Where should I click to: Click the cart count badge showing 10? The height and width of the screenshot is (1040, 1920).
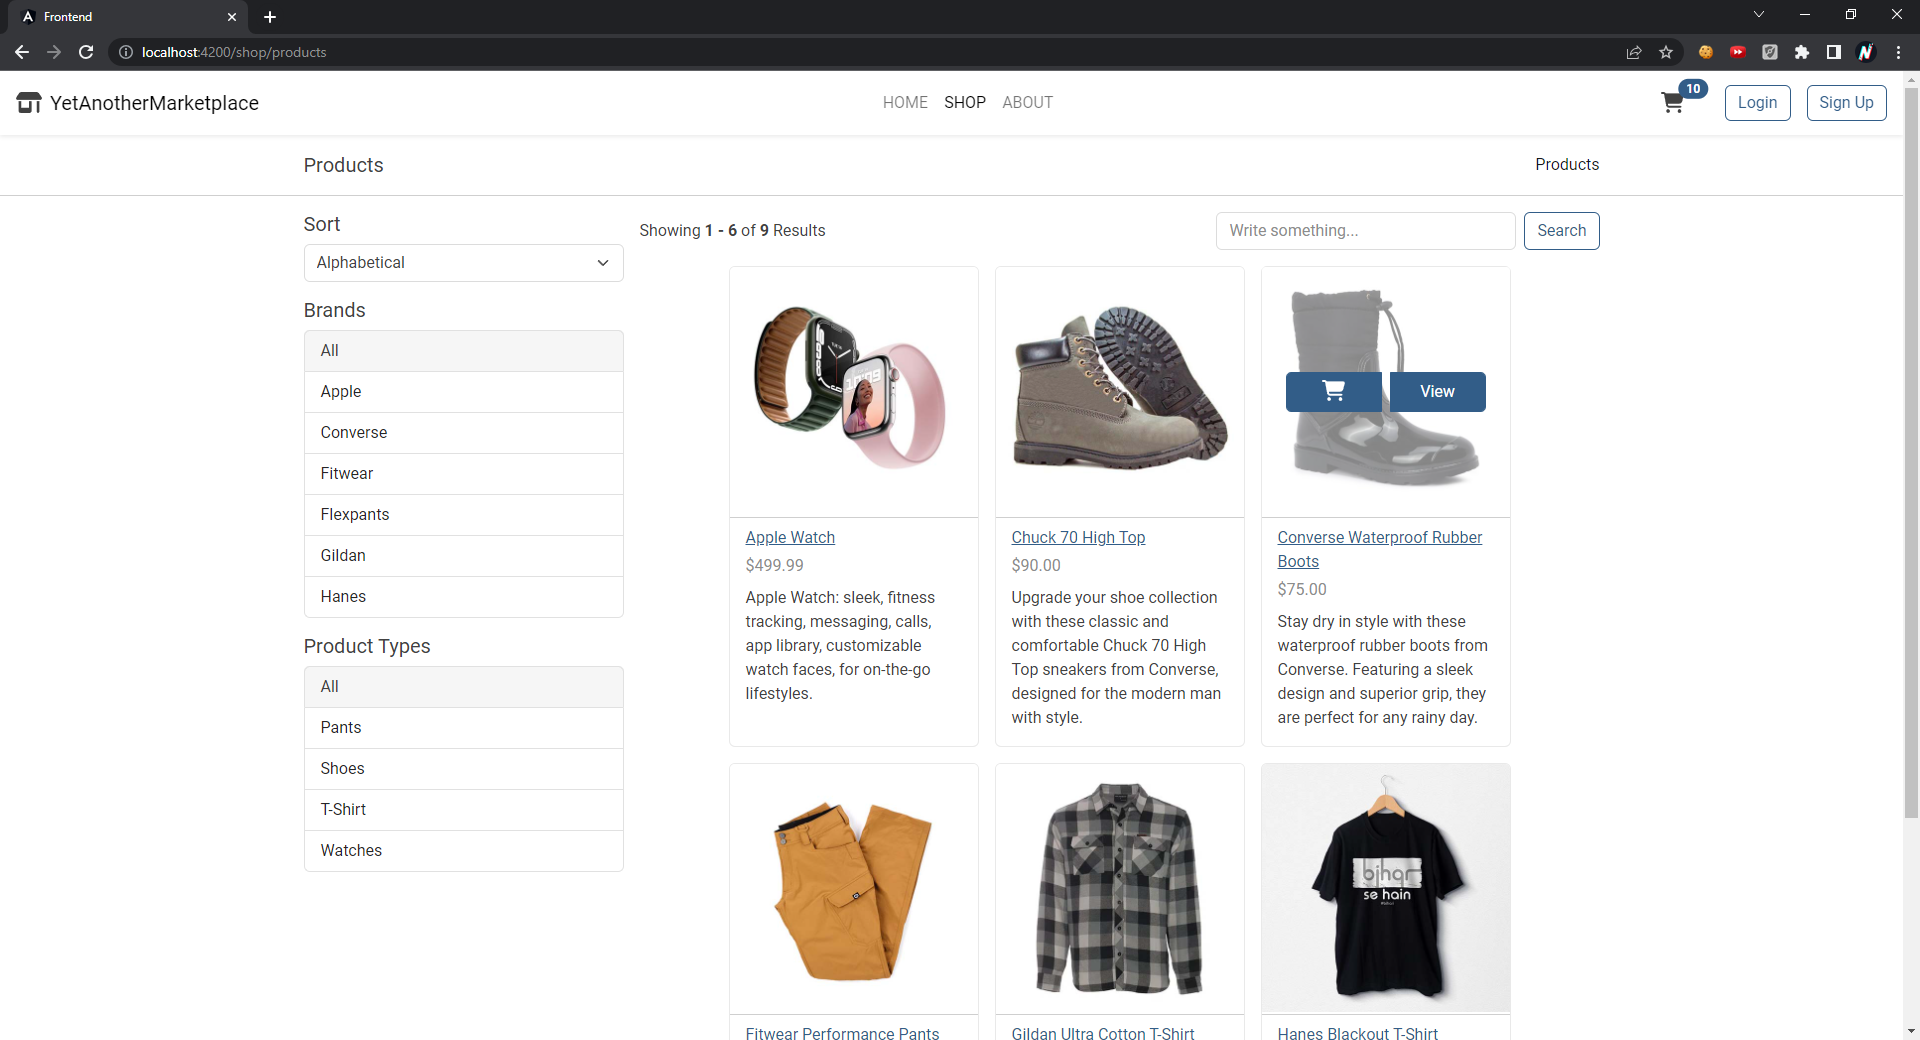point(1693,89)
